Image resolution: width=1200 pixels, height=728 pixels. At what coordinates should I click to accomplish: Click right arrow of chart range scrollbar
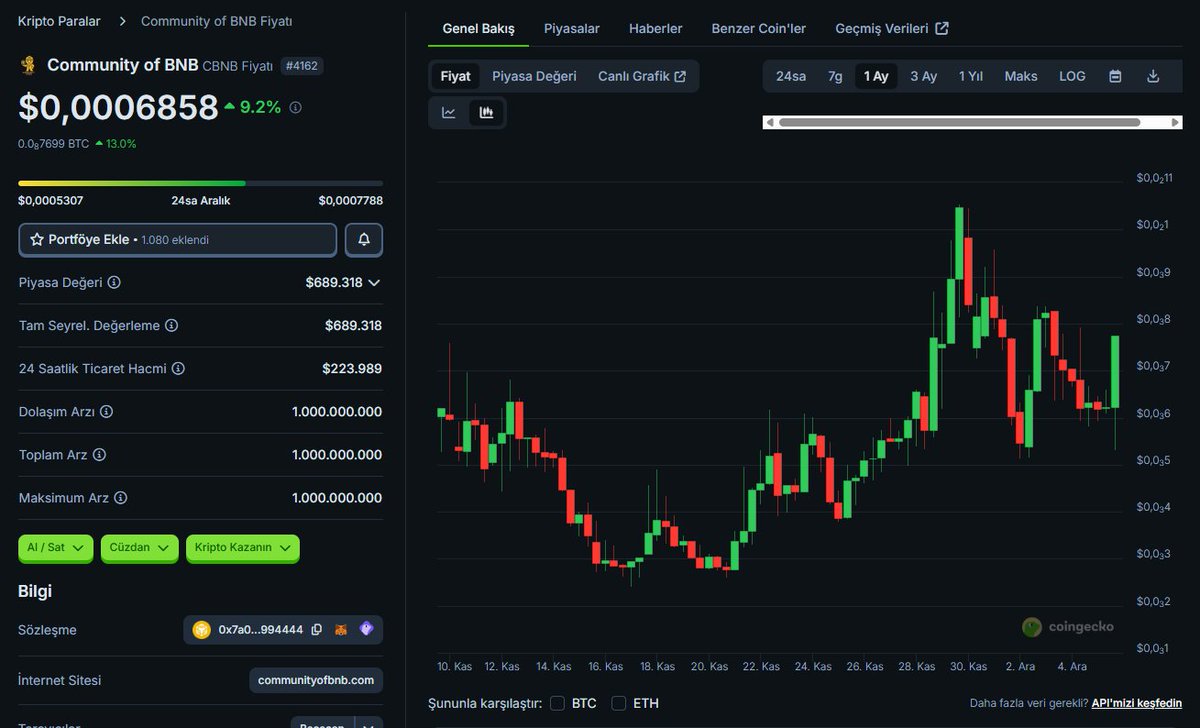point(1176,122)
